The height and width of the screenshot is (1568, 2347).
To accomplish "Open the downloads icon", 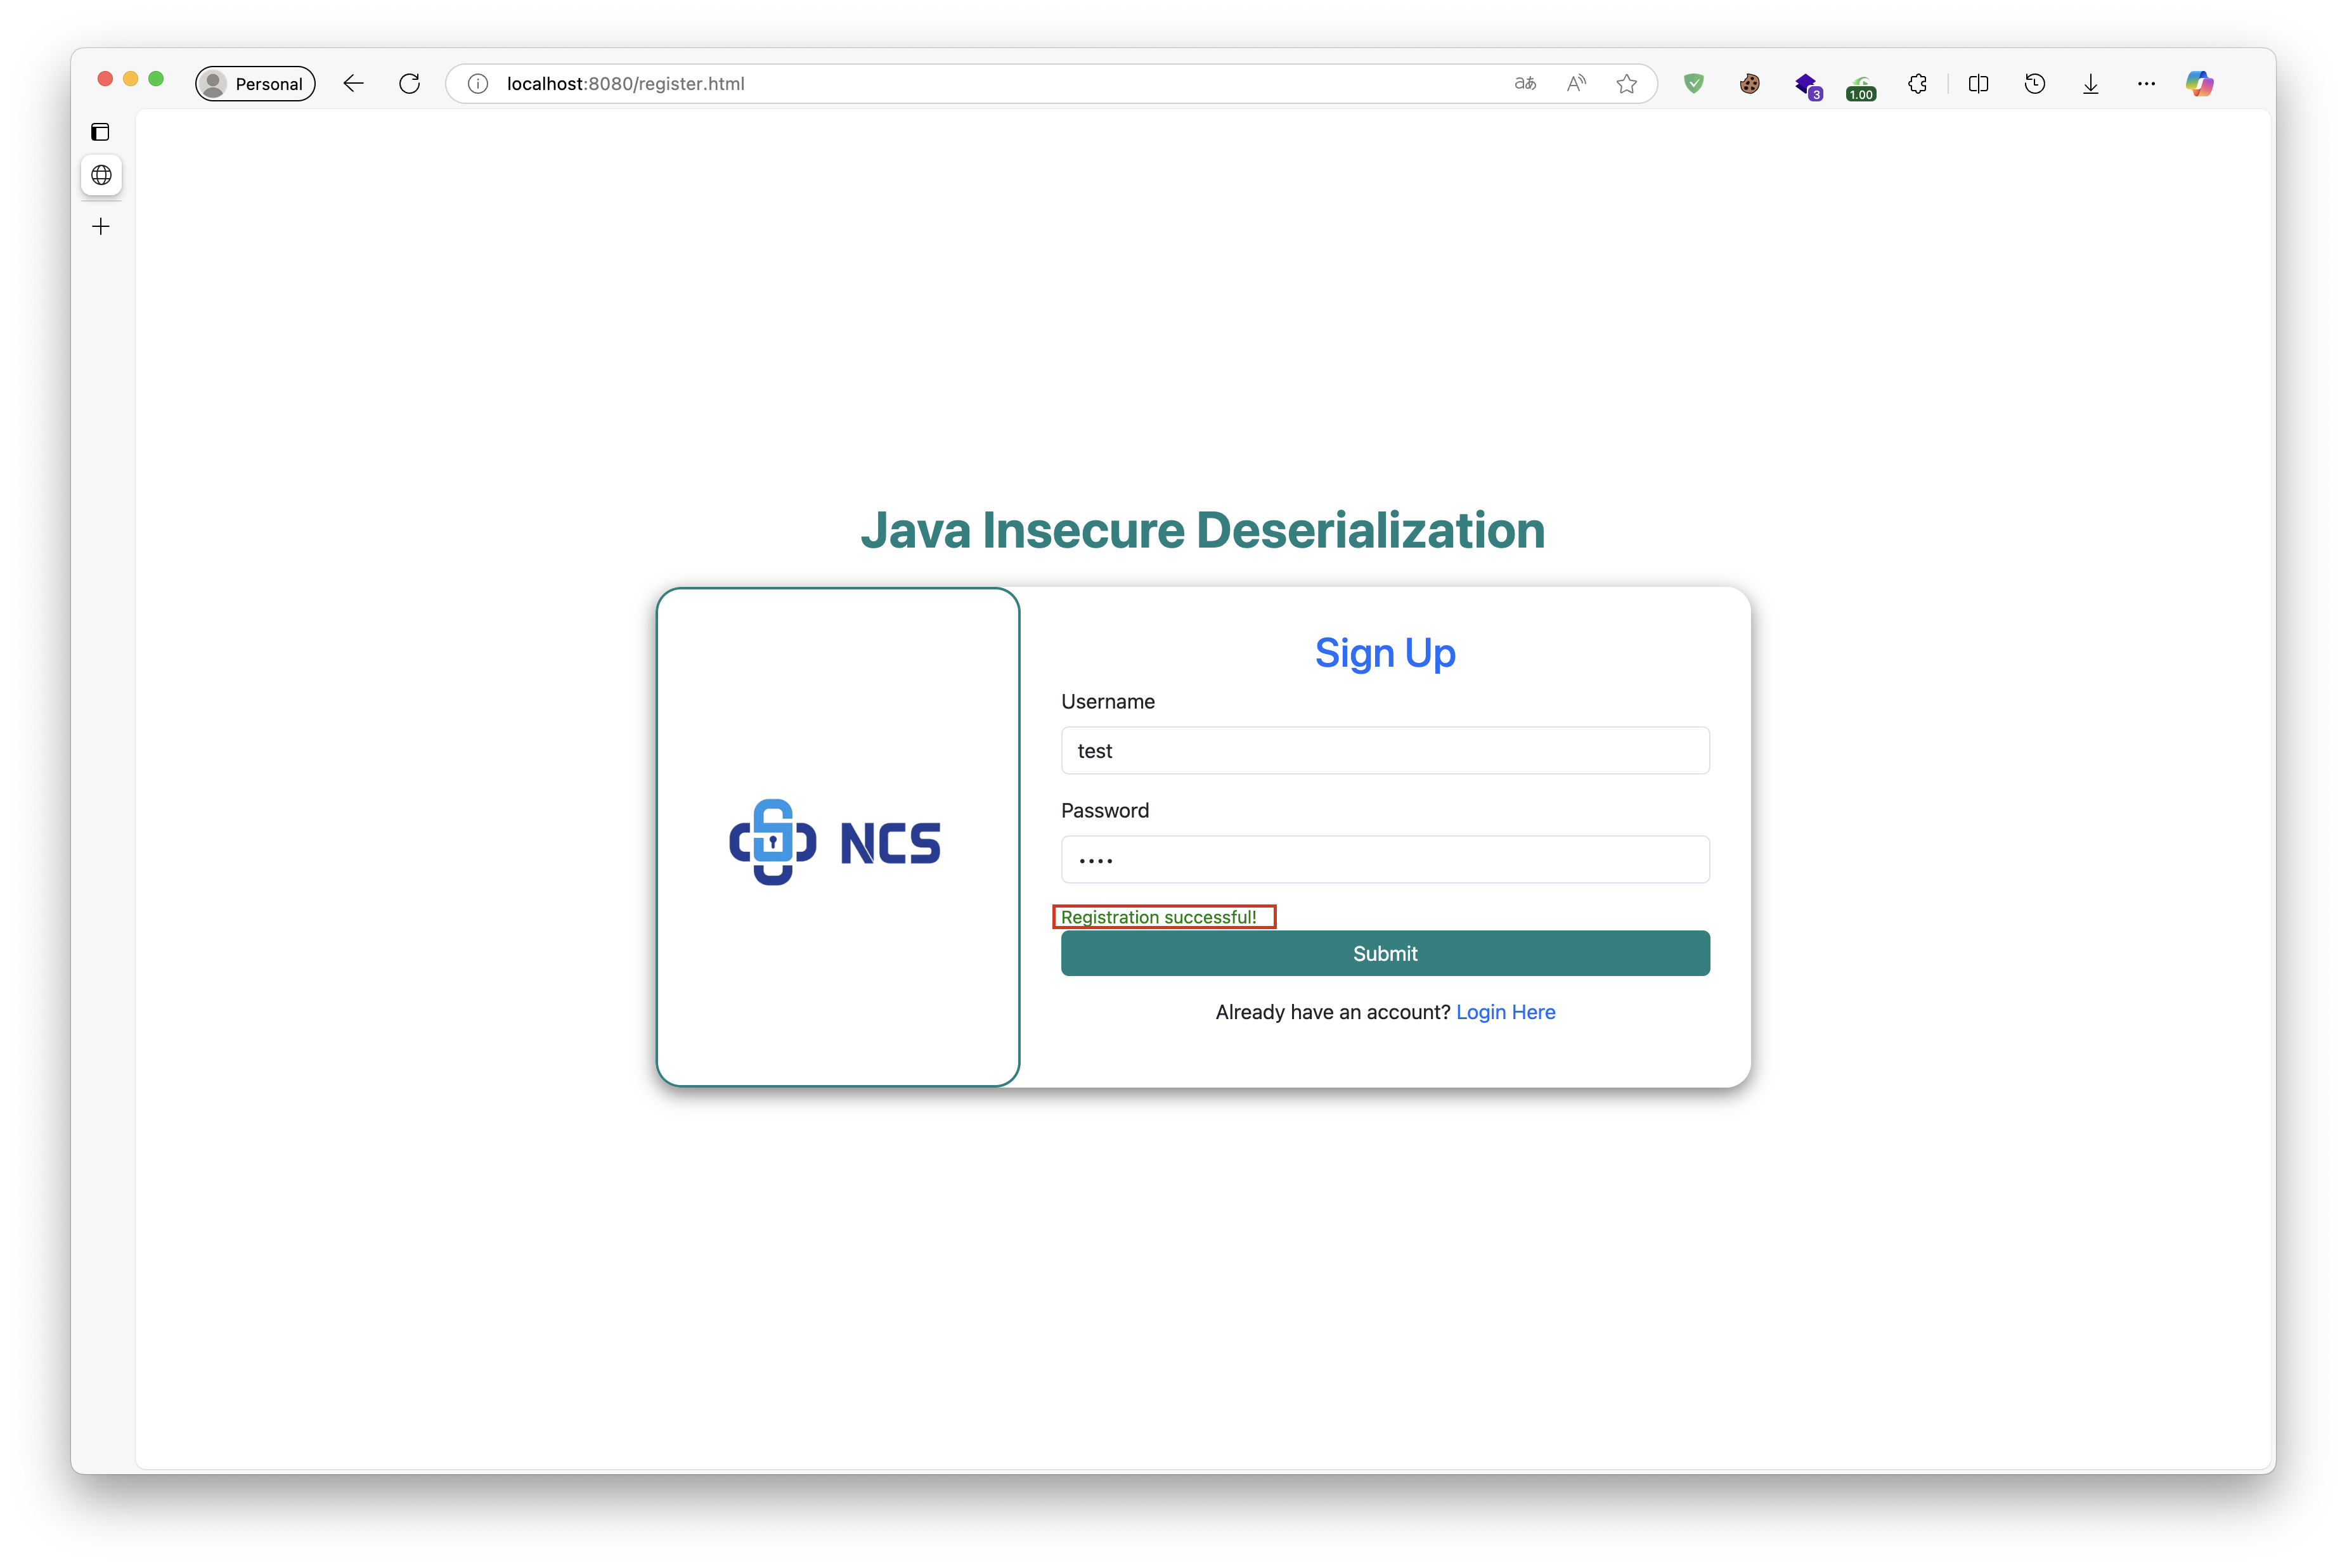I will [x=2090, y=84].
